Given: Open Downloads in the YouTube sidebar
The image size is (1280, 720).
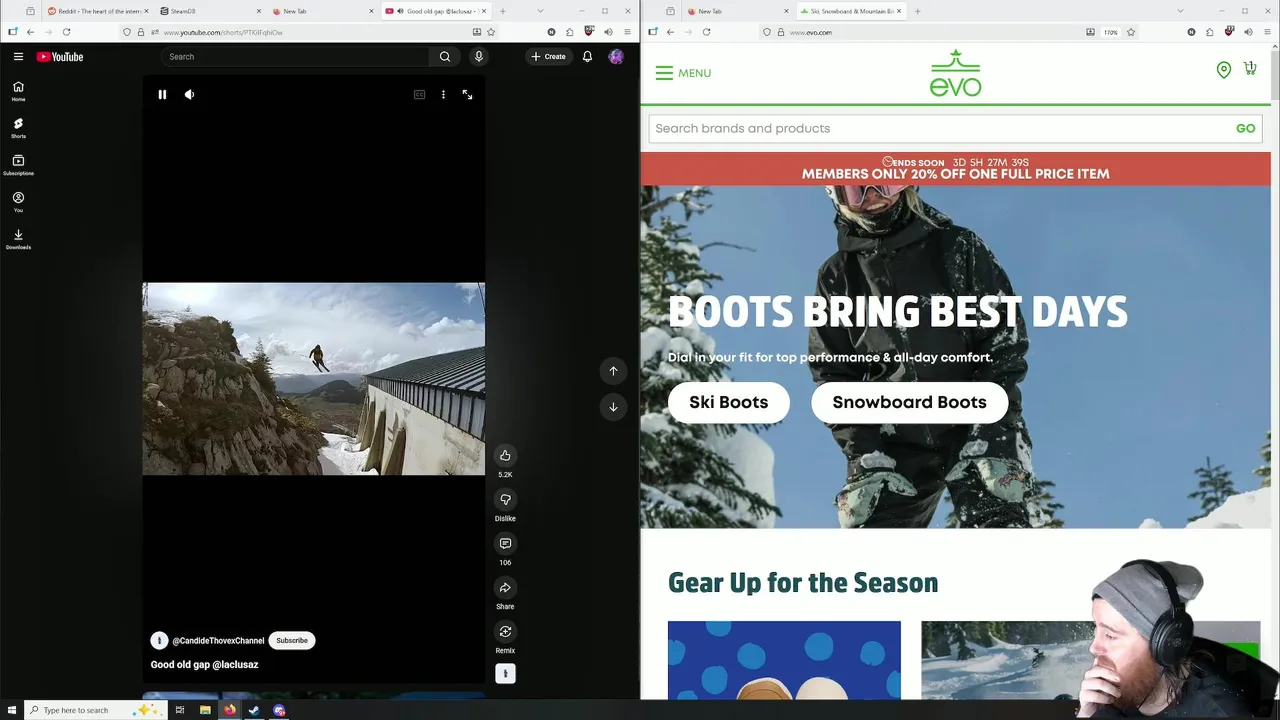Looking at the screenshot, I should [18, 239].
